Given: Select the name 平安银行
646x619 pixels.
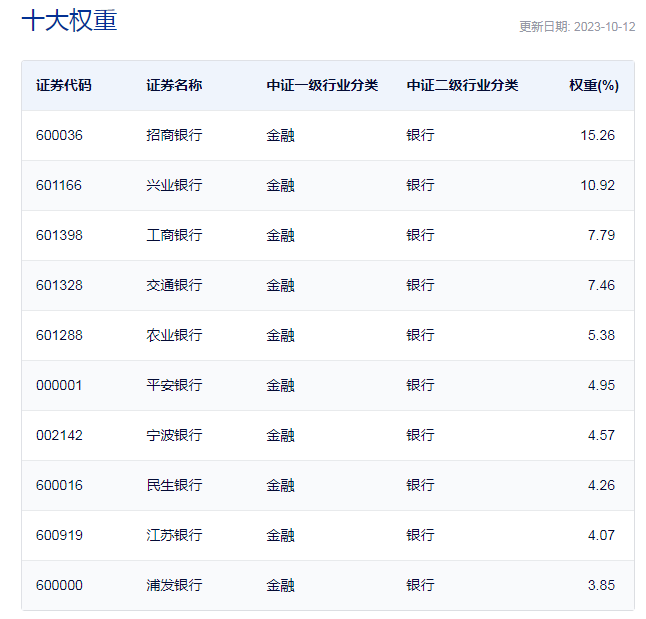Looking at the screenshot, I should click(174, 385).
